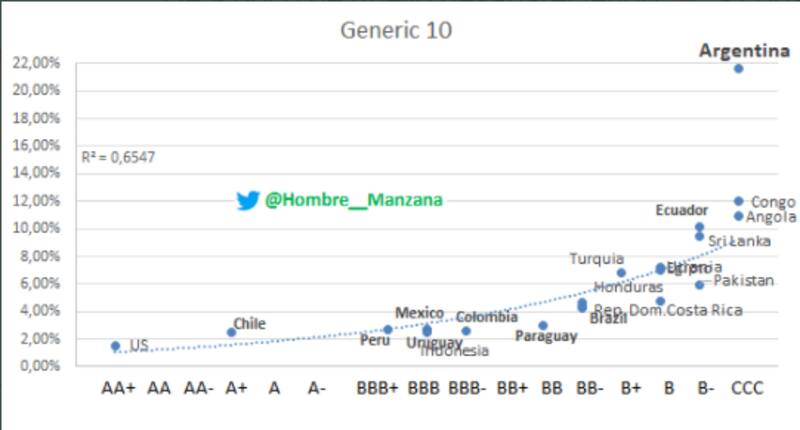Click the Argentina data point

[x=738, y=68]
